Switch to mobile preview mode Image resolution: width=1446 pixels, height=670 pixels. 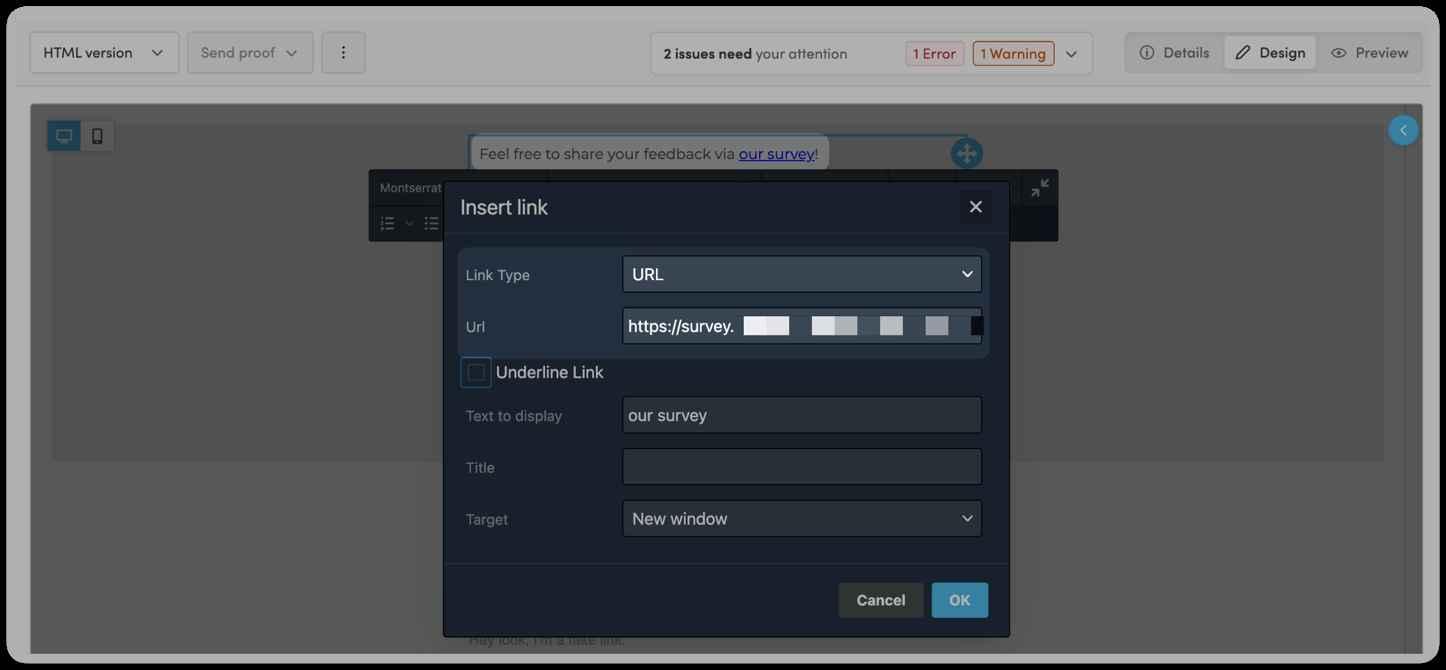[97, 136]
